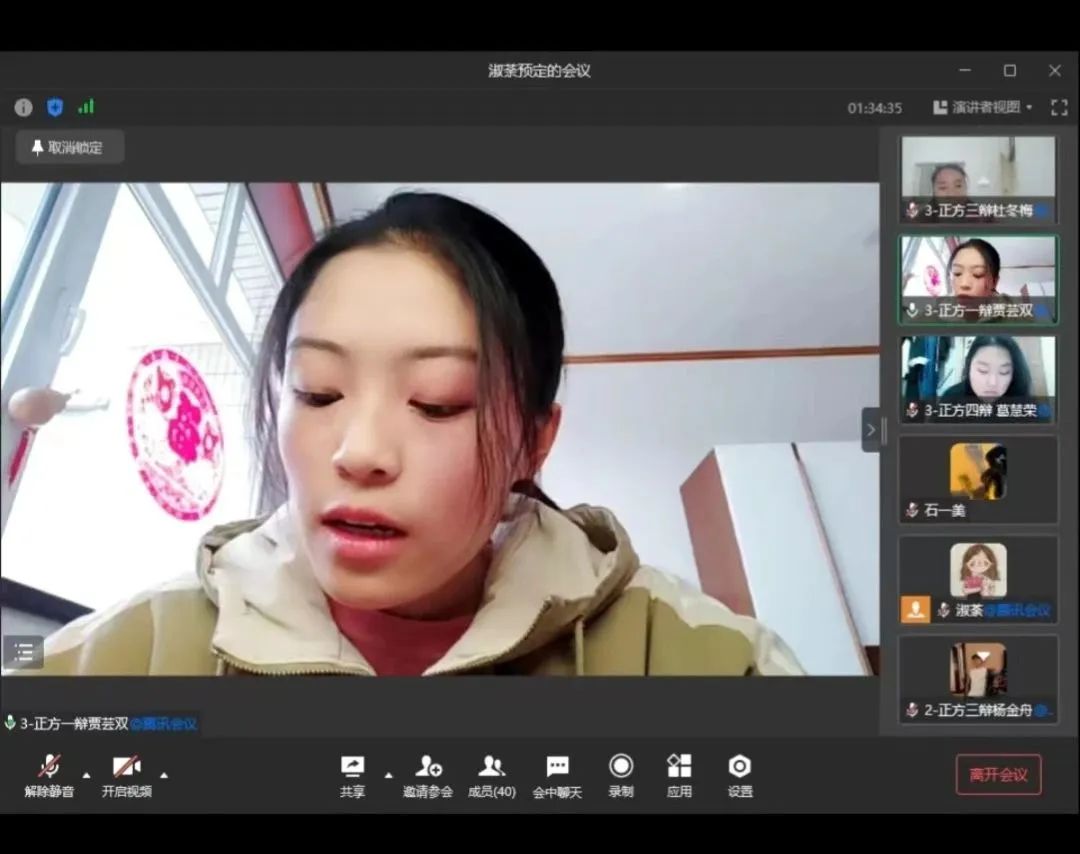Open the speaker view layout dropdown
Screen dimensions: 1080x854
pos(983,108)
